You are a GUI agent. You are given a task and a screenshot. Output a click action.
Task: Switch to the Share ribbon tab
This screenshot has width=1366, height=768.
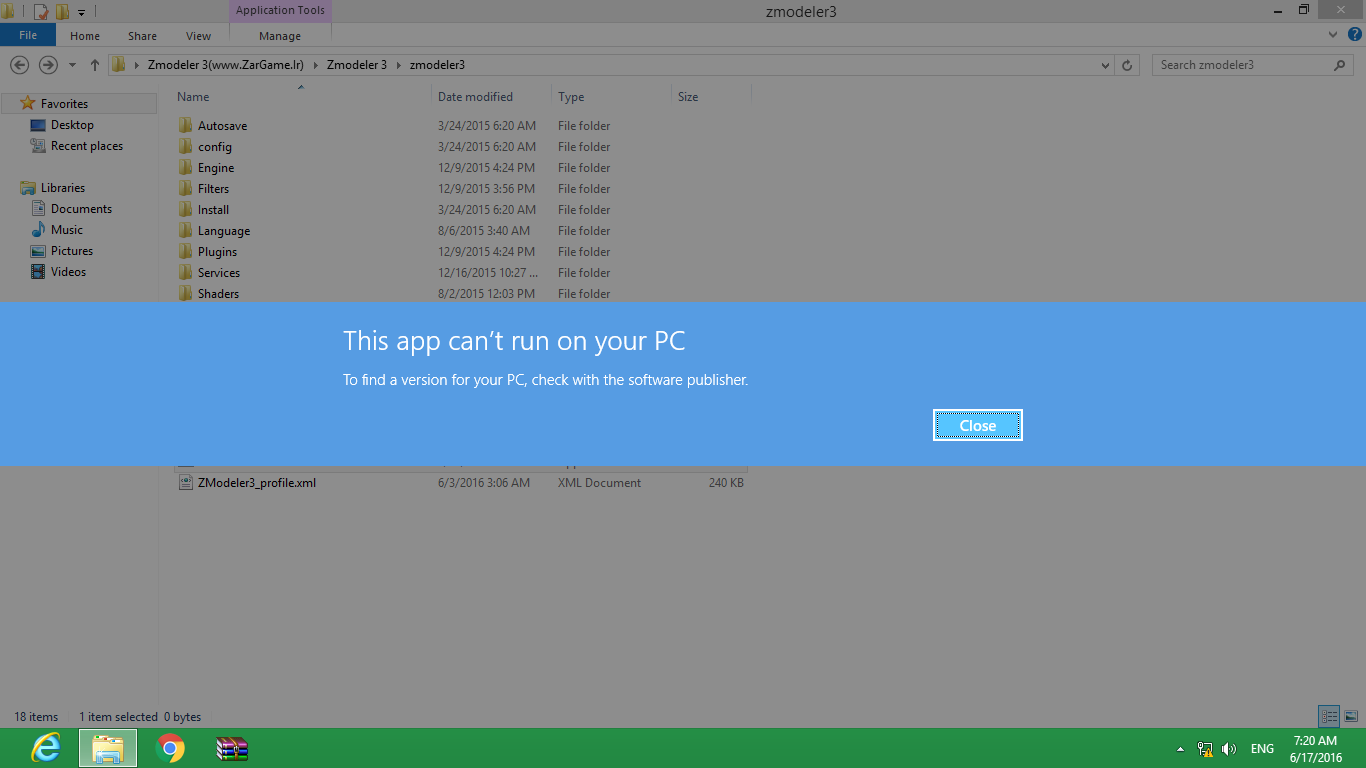(142, 36)
